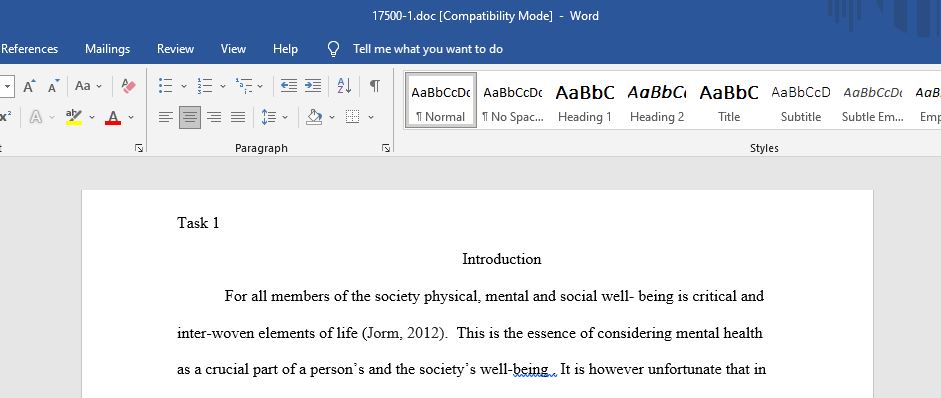Screen dimensions: 941x398
Task: Justify paragraph text
Action: point(238,117)
